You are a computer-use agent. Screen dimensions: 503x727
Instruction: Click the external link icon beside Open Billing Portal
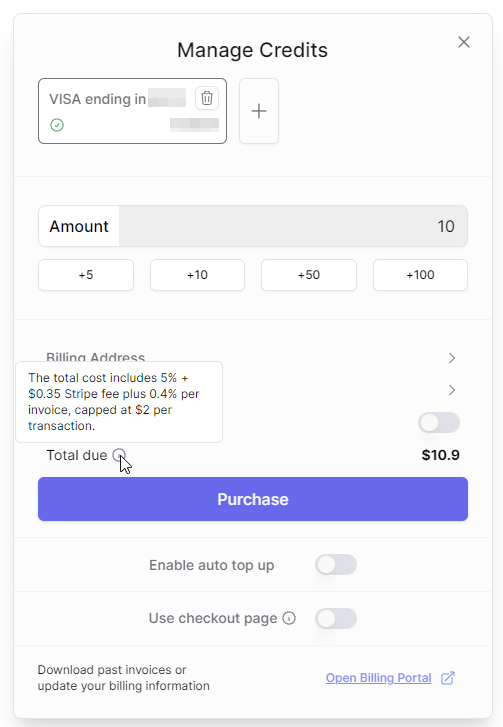[448, 678]
